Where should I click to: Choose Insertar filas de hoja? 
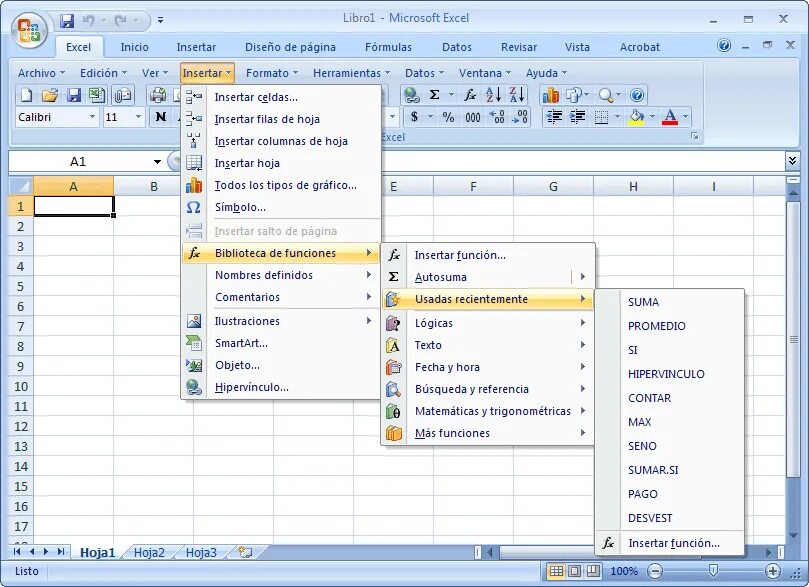point(281,119)
